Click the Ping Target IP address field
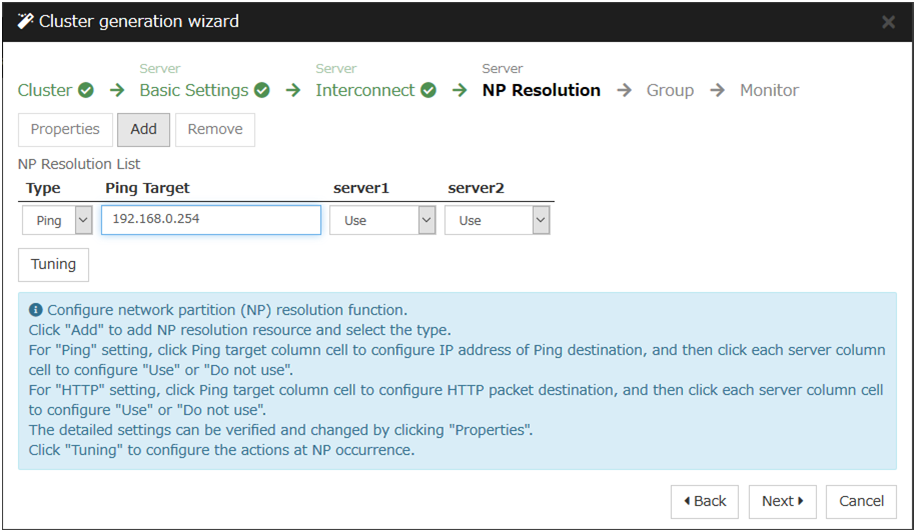 point(211,220)
